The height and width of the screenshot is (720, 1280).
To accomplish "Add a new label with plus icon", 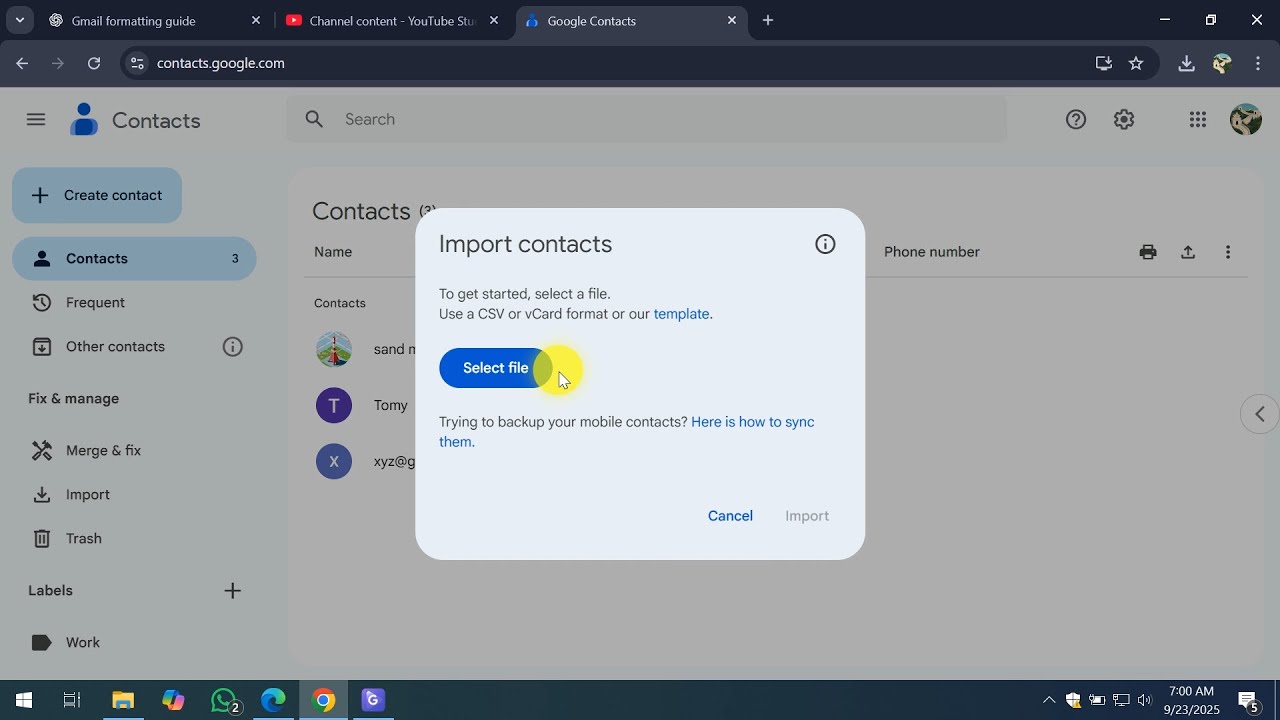I will pos(233,591).
